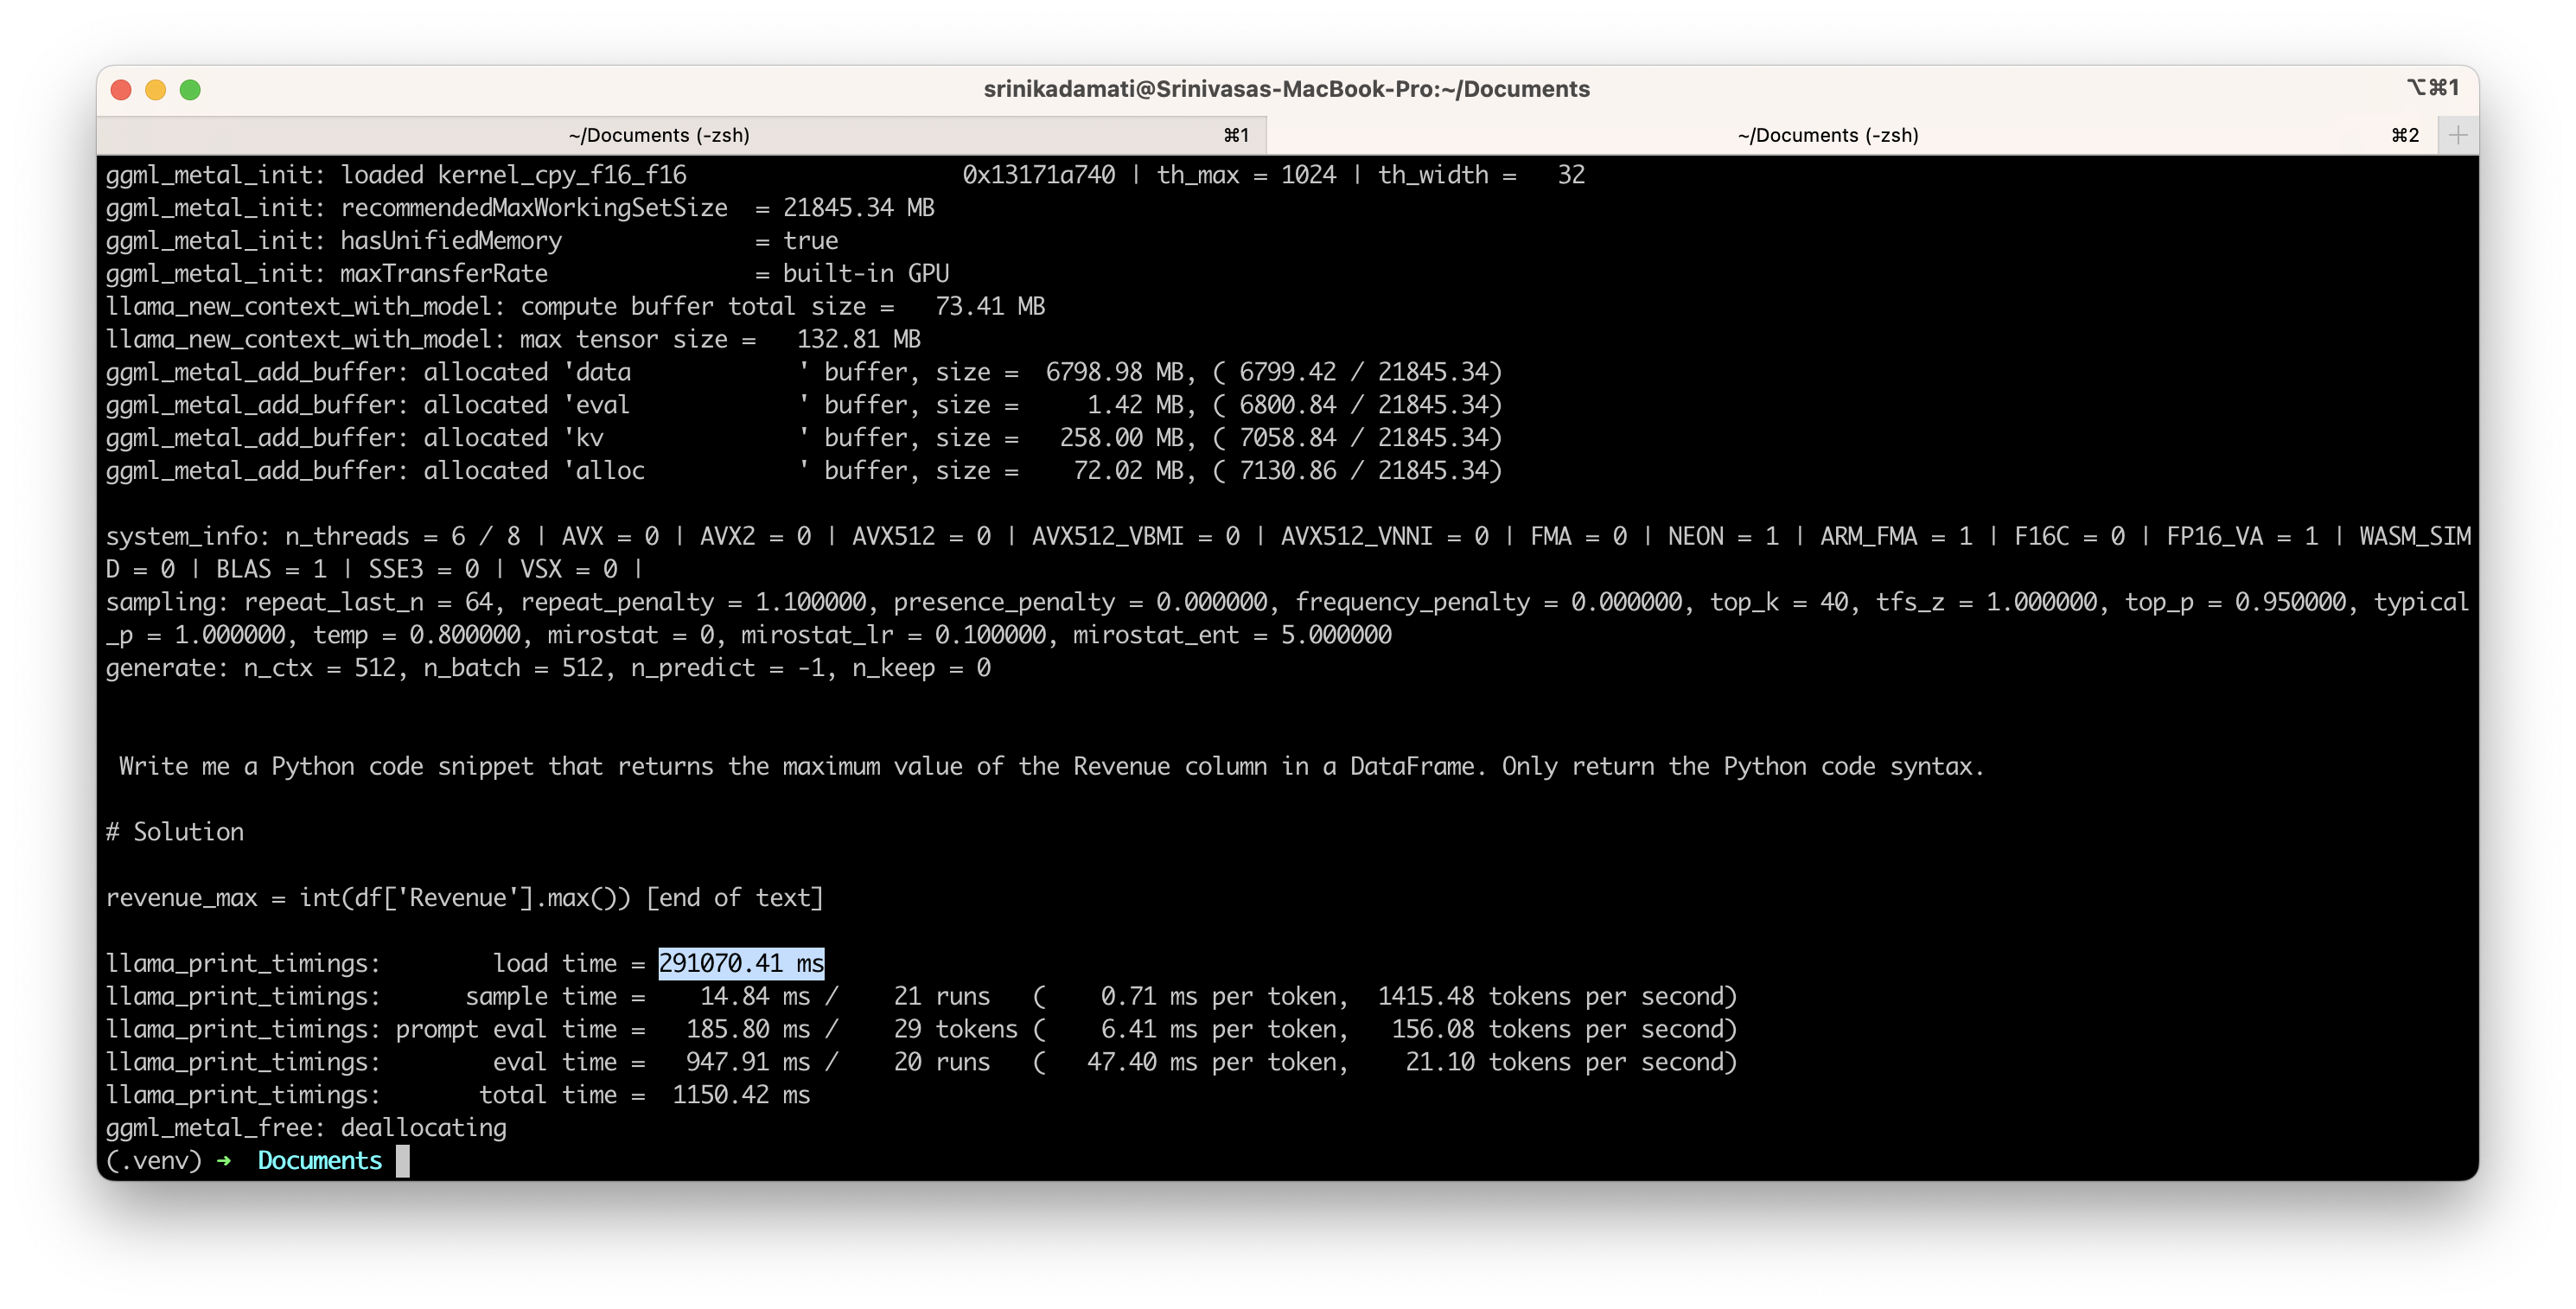Click the green arrow prompt symbol
Image resolution: width=2576 pixels, height=1309 pixels.
coord(224,1160)
